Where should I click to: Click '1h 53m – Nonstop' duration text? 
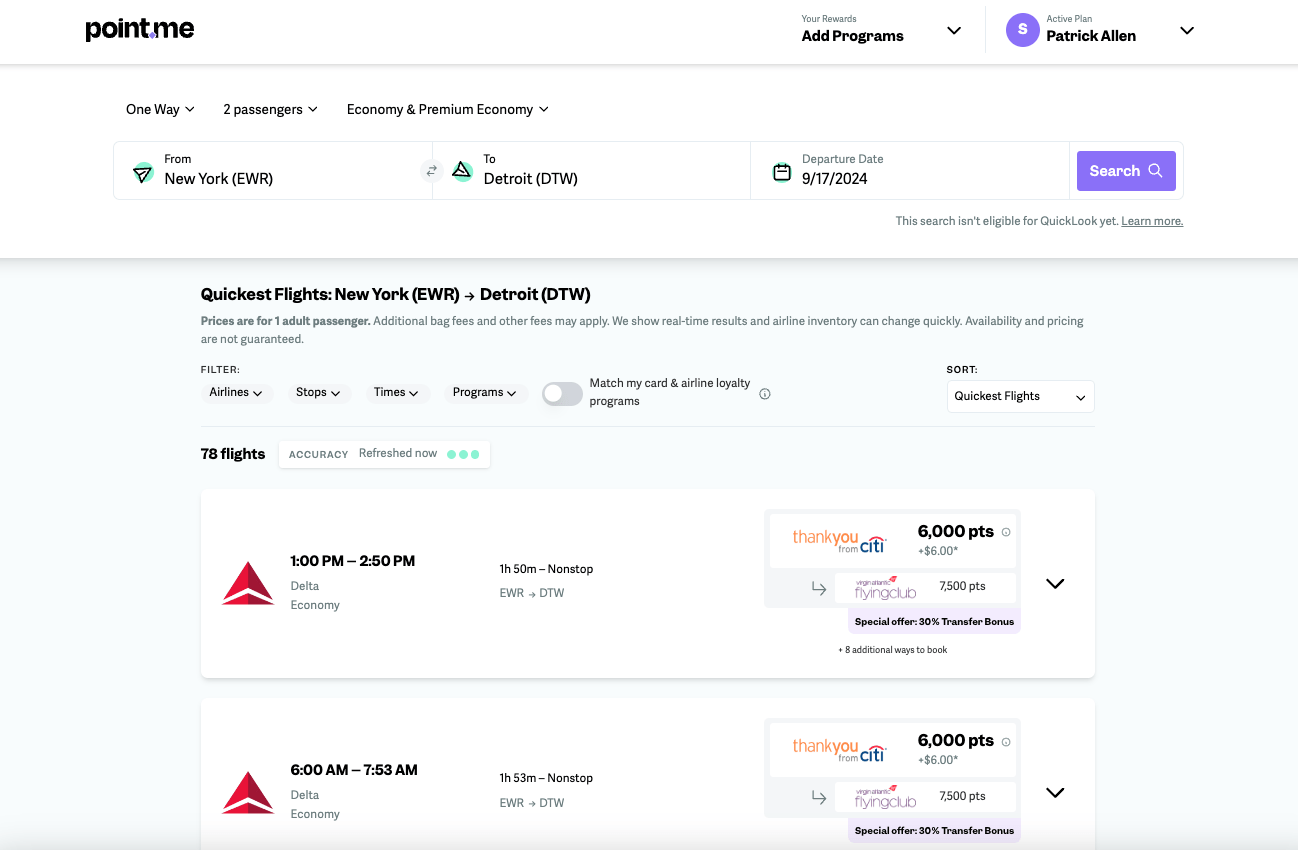pyautogui.click(x=546, y=778)
